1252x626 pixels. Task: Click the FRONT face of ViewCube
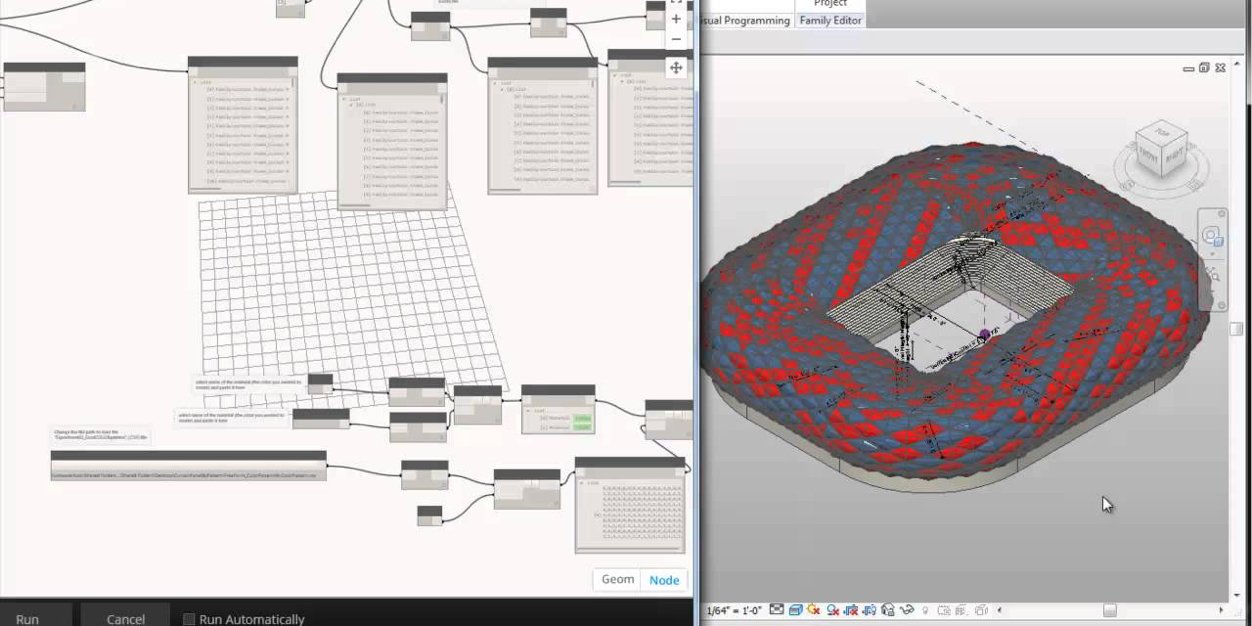(x=1148, y=156)
